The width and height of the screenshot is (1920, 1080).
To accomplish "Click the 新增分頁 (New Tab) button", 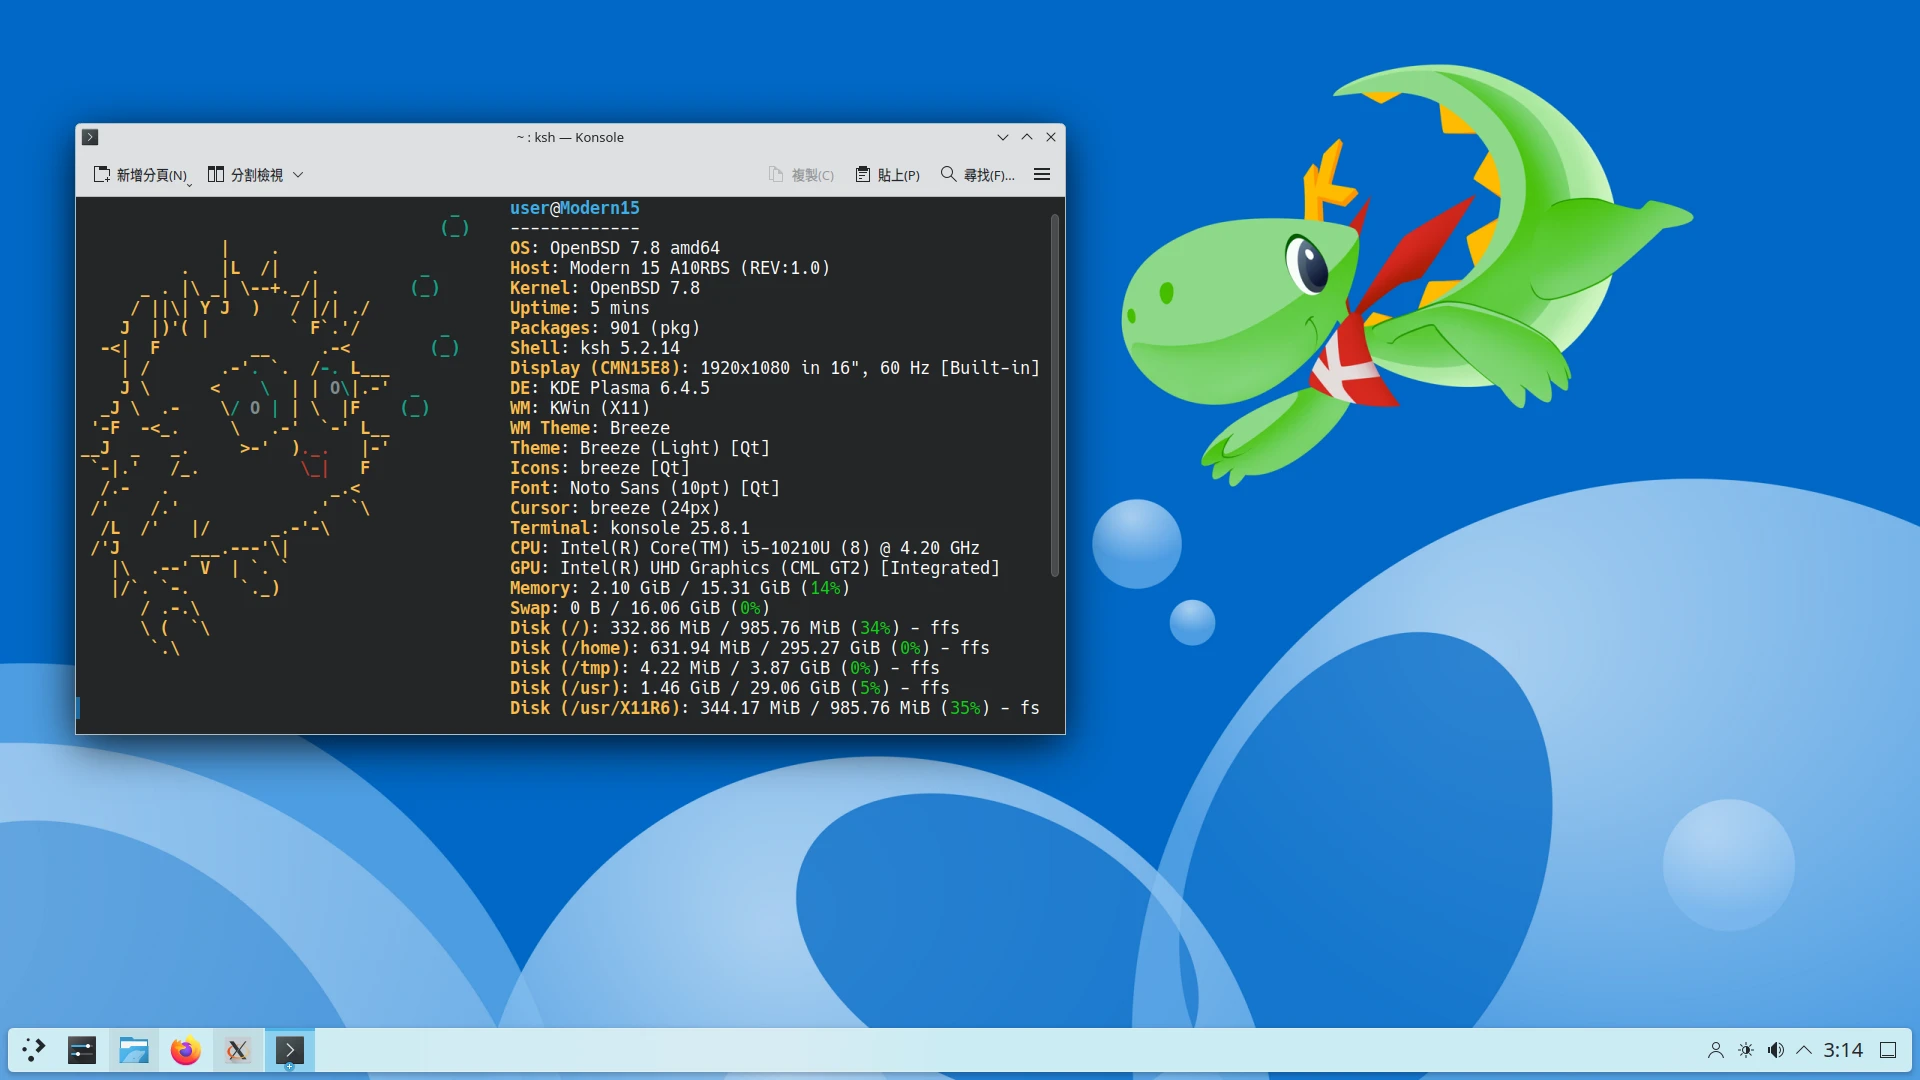I will pos(141,174).
